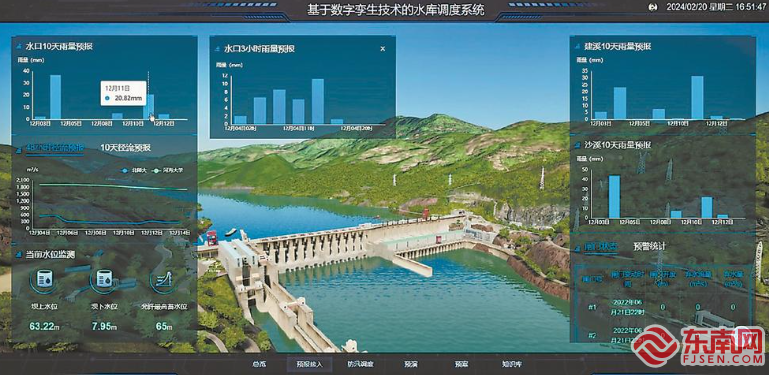Click the 允许最高蓄水位 chart icon

pos(163,280)
